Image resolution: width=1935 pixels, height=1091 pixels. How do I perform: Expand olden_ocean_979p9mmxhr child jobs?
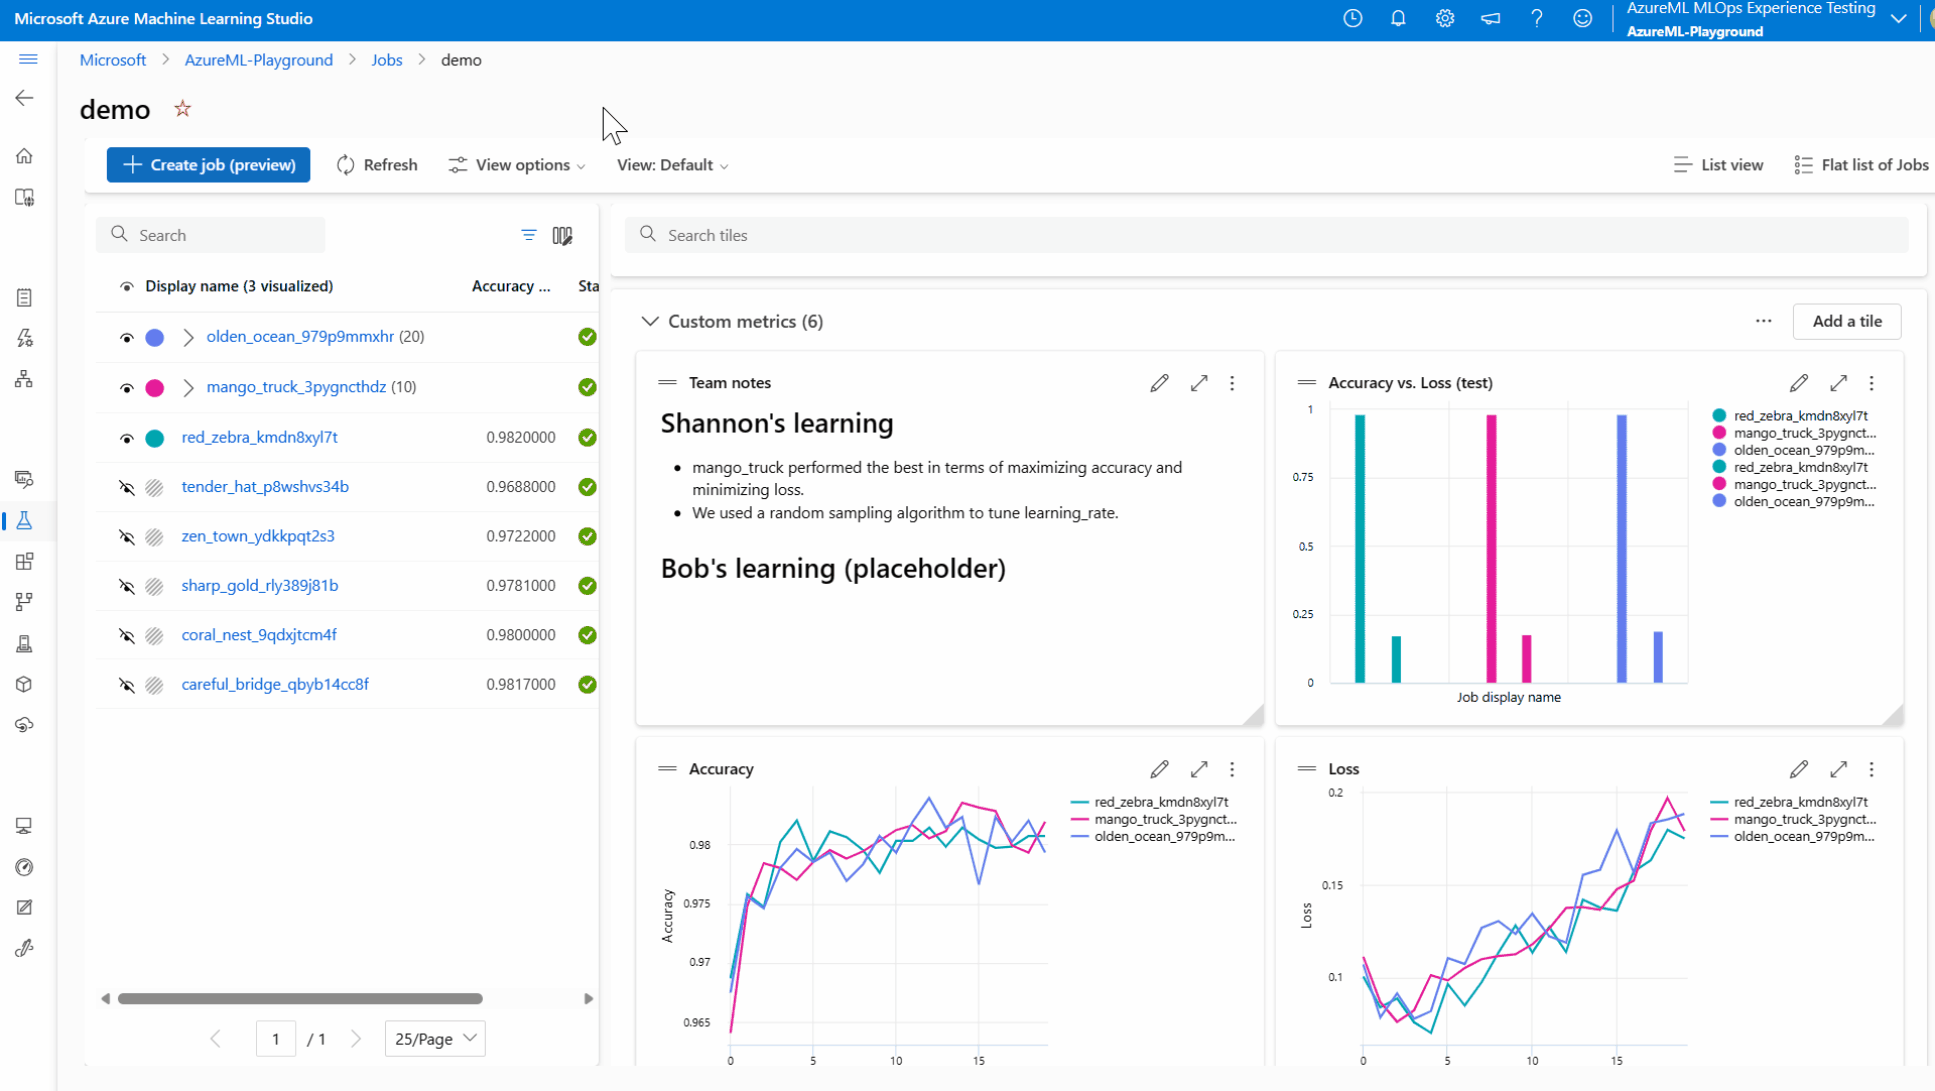point(188,337)
